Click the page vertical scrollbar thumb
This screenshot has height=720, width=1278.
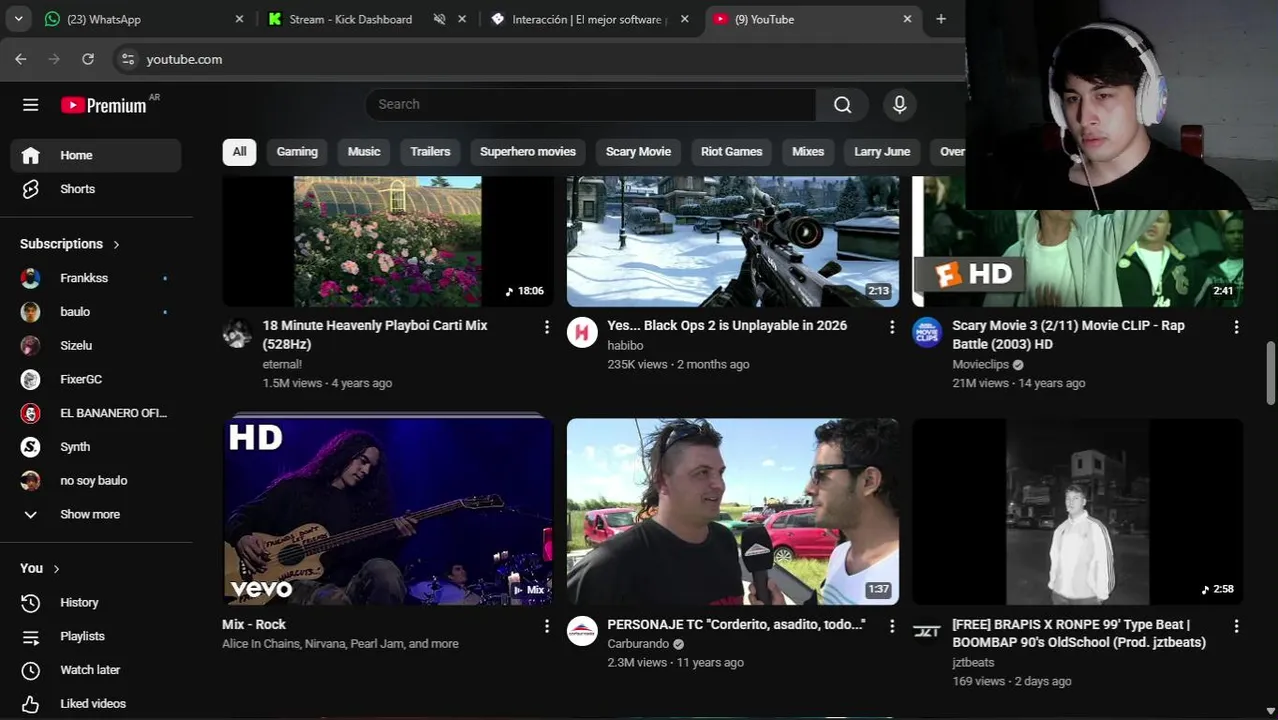[x=1271, y=372]
